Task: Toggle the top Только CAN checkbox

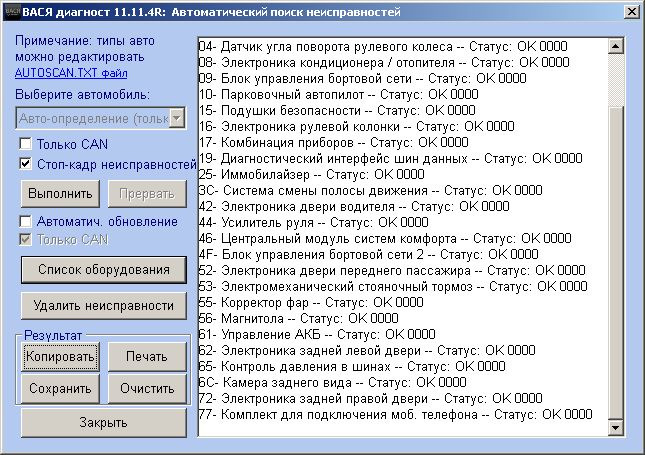Action: 26,144
